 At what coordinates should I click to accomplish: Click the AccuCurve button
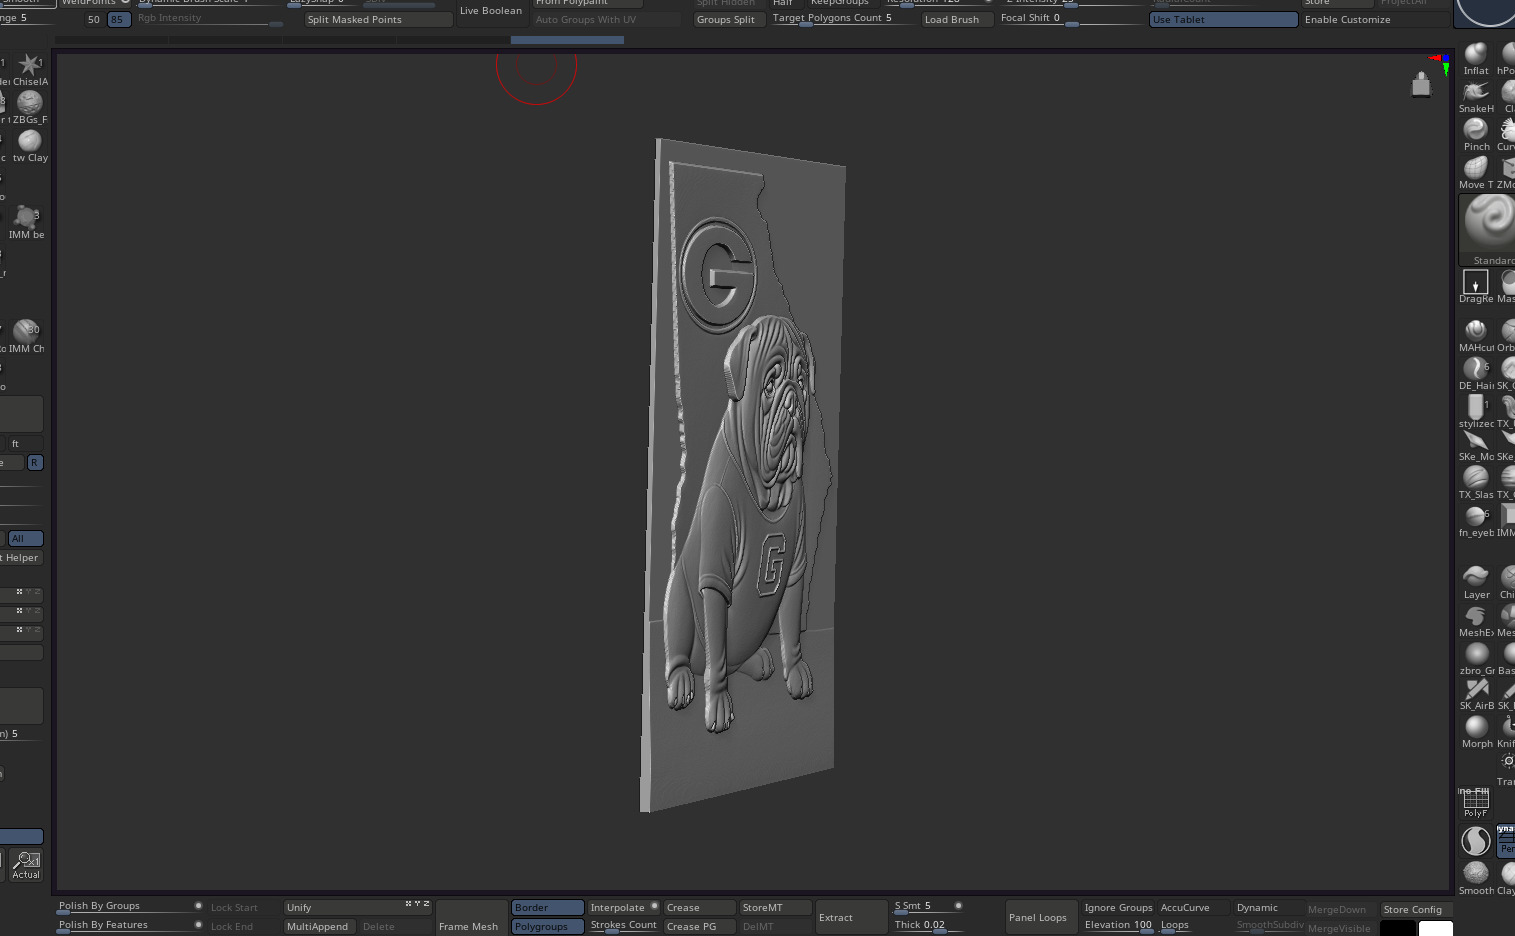1193,908
